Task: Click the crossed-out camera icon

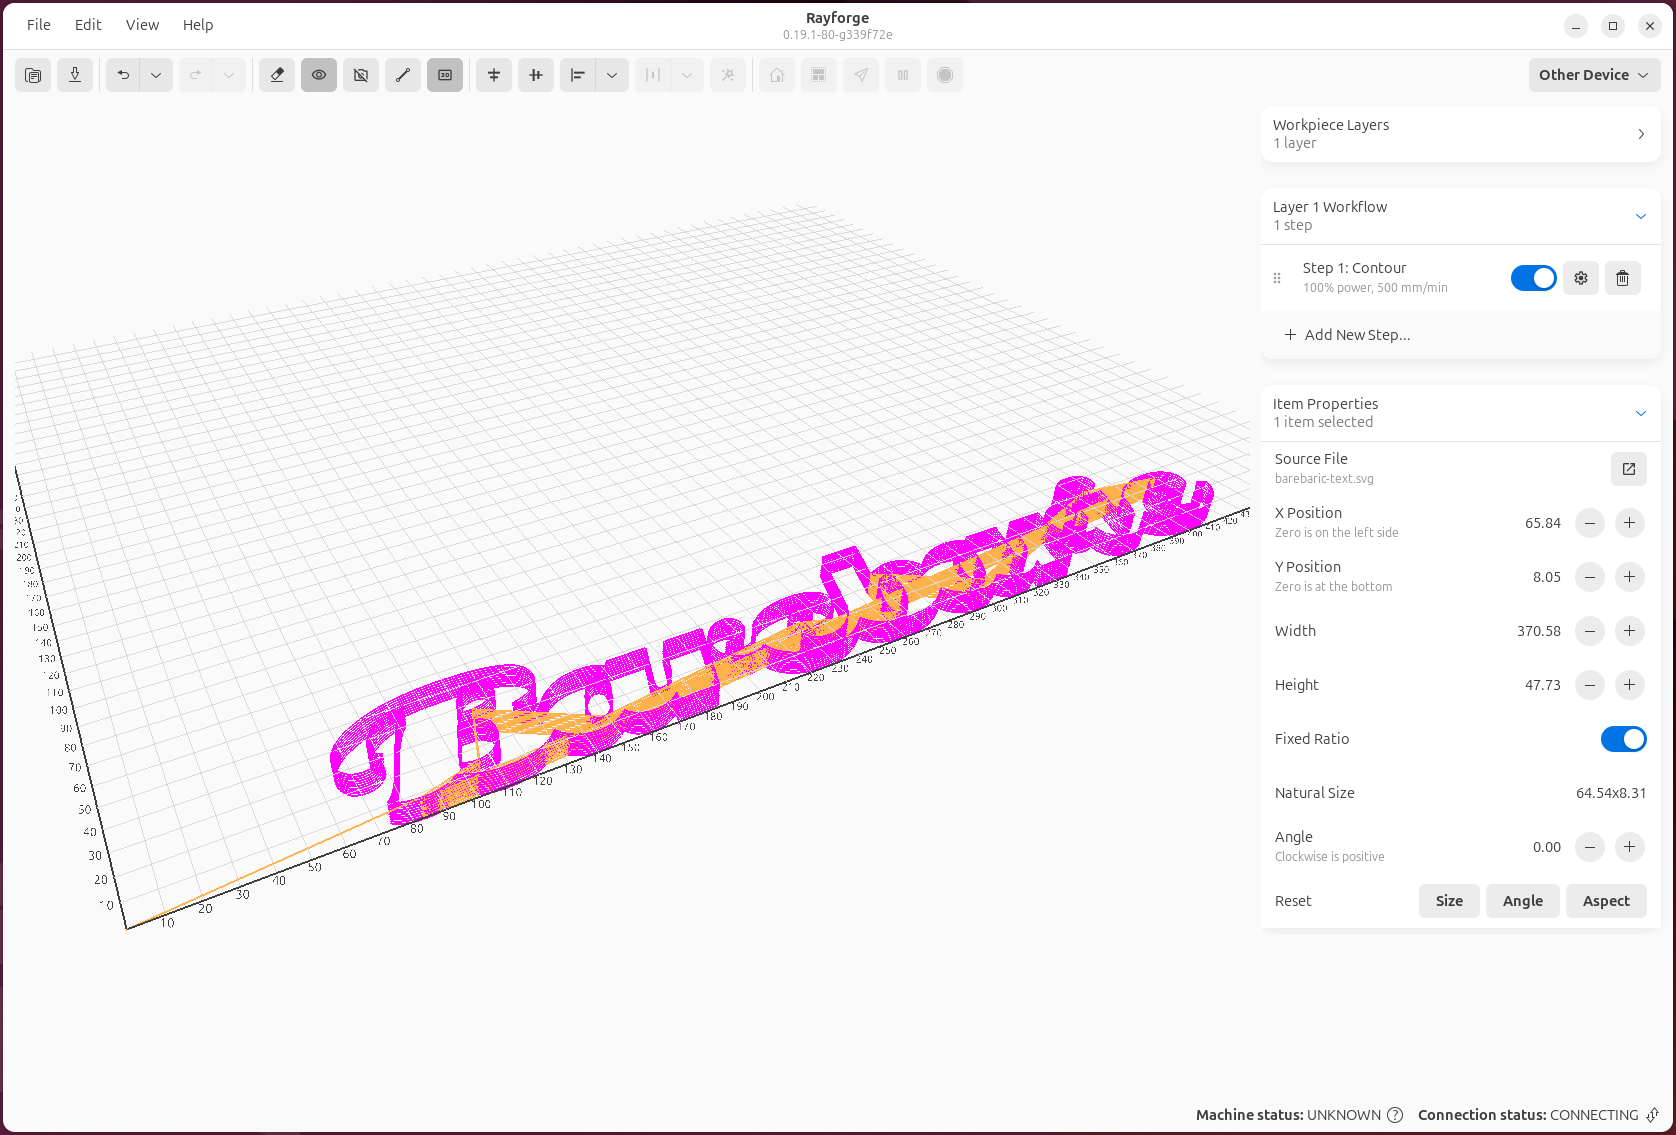Action: tap(361, 75)
